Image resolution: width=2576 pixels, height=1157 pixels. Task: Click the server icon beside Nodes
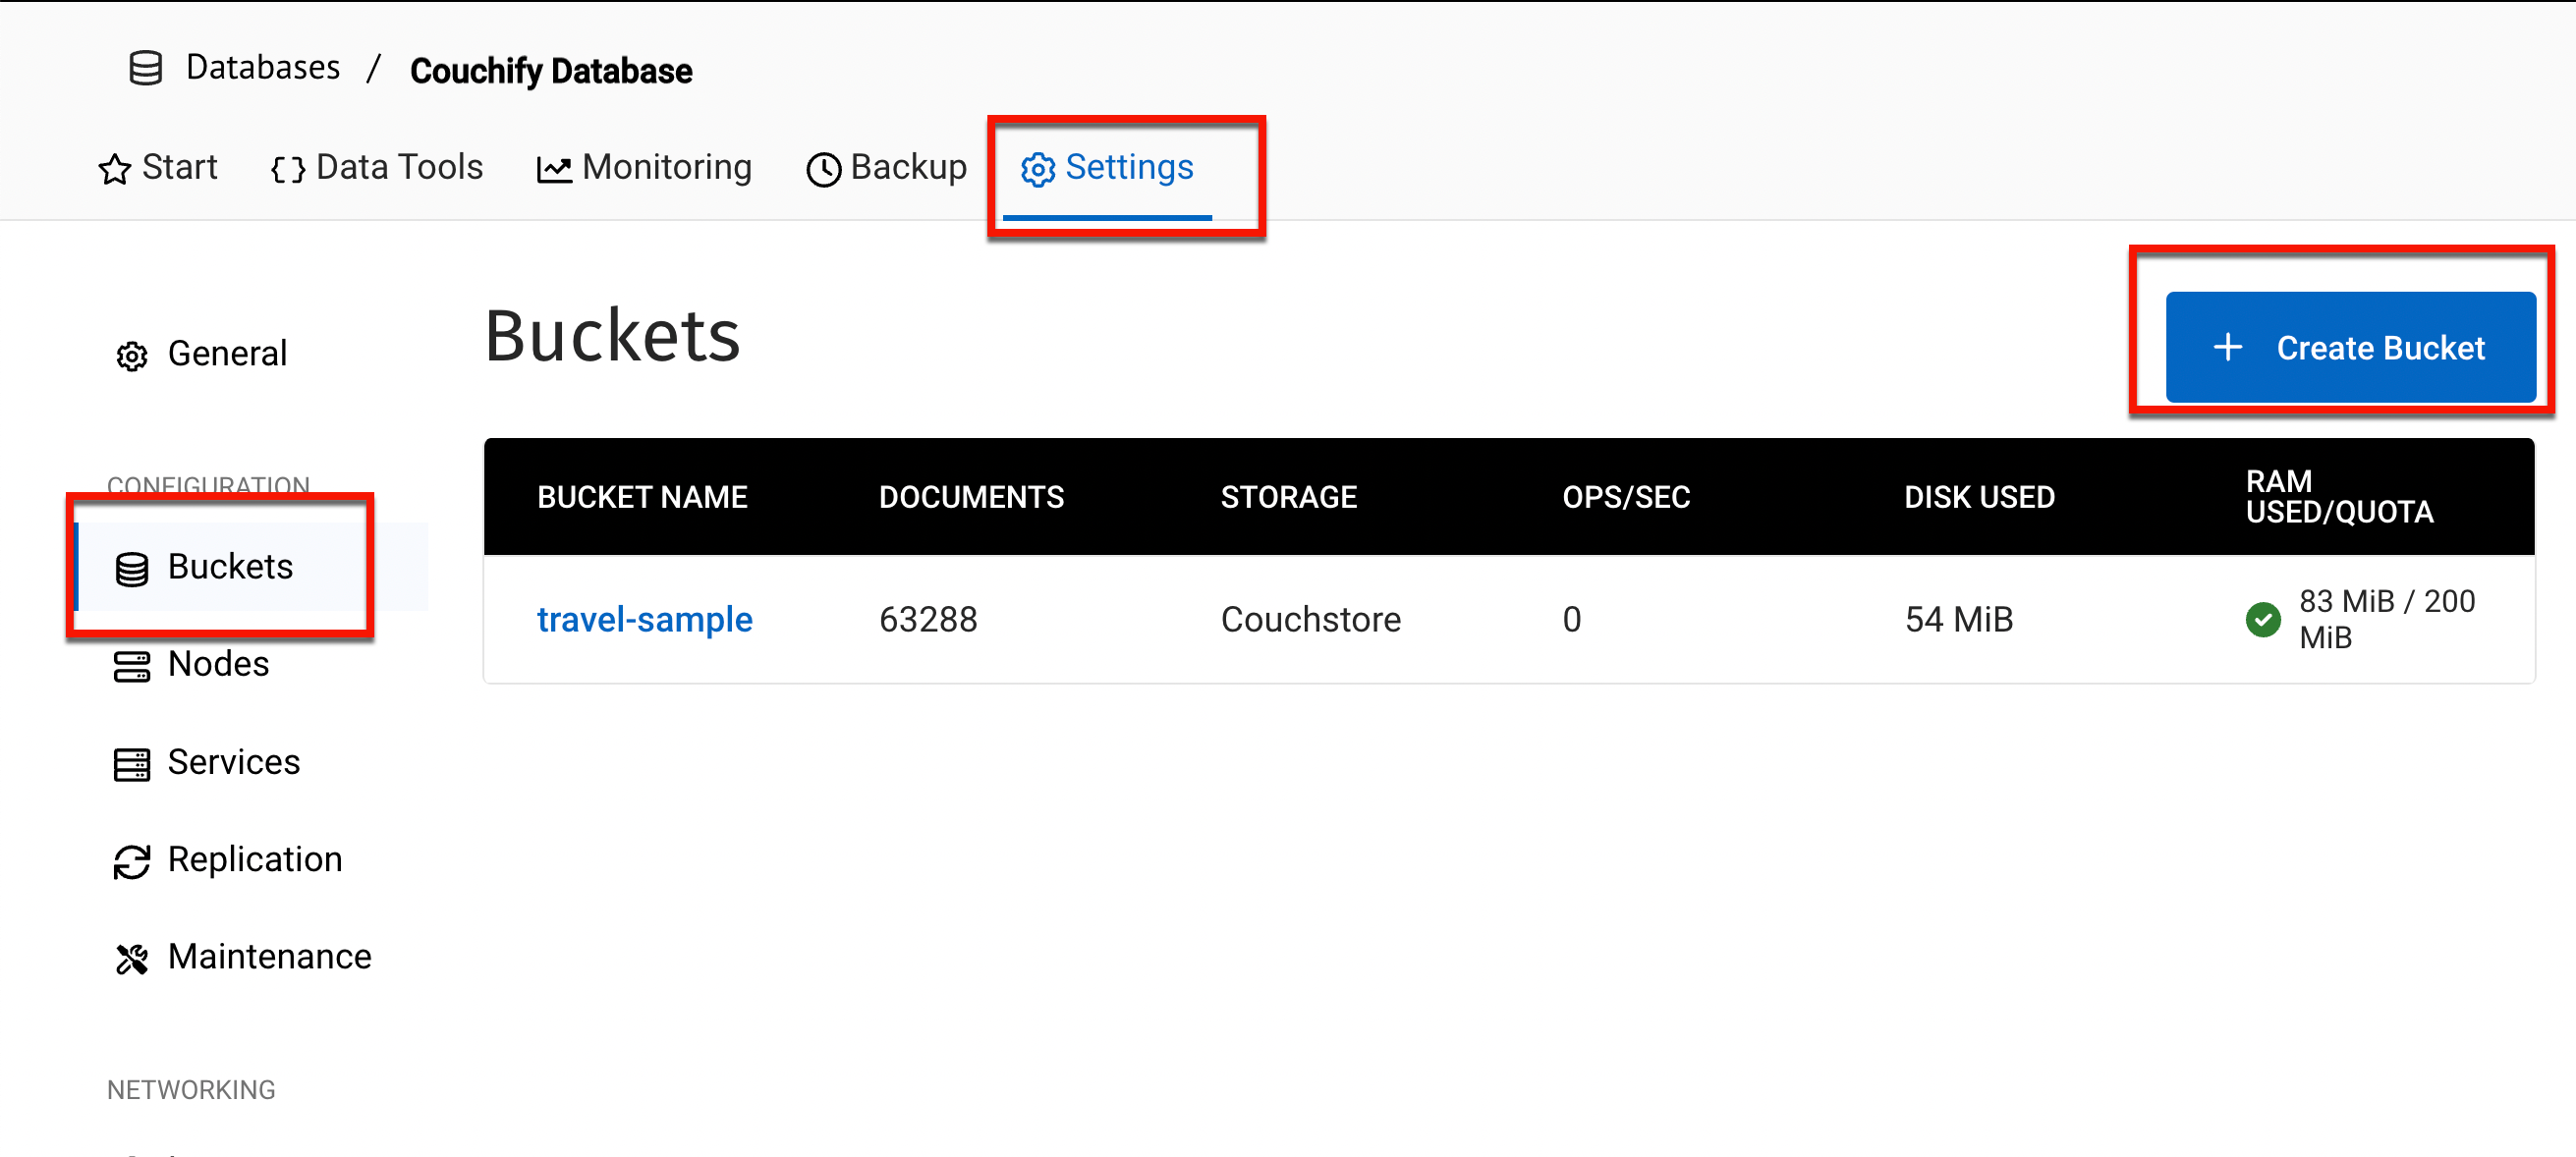[132, 667]
